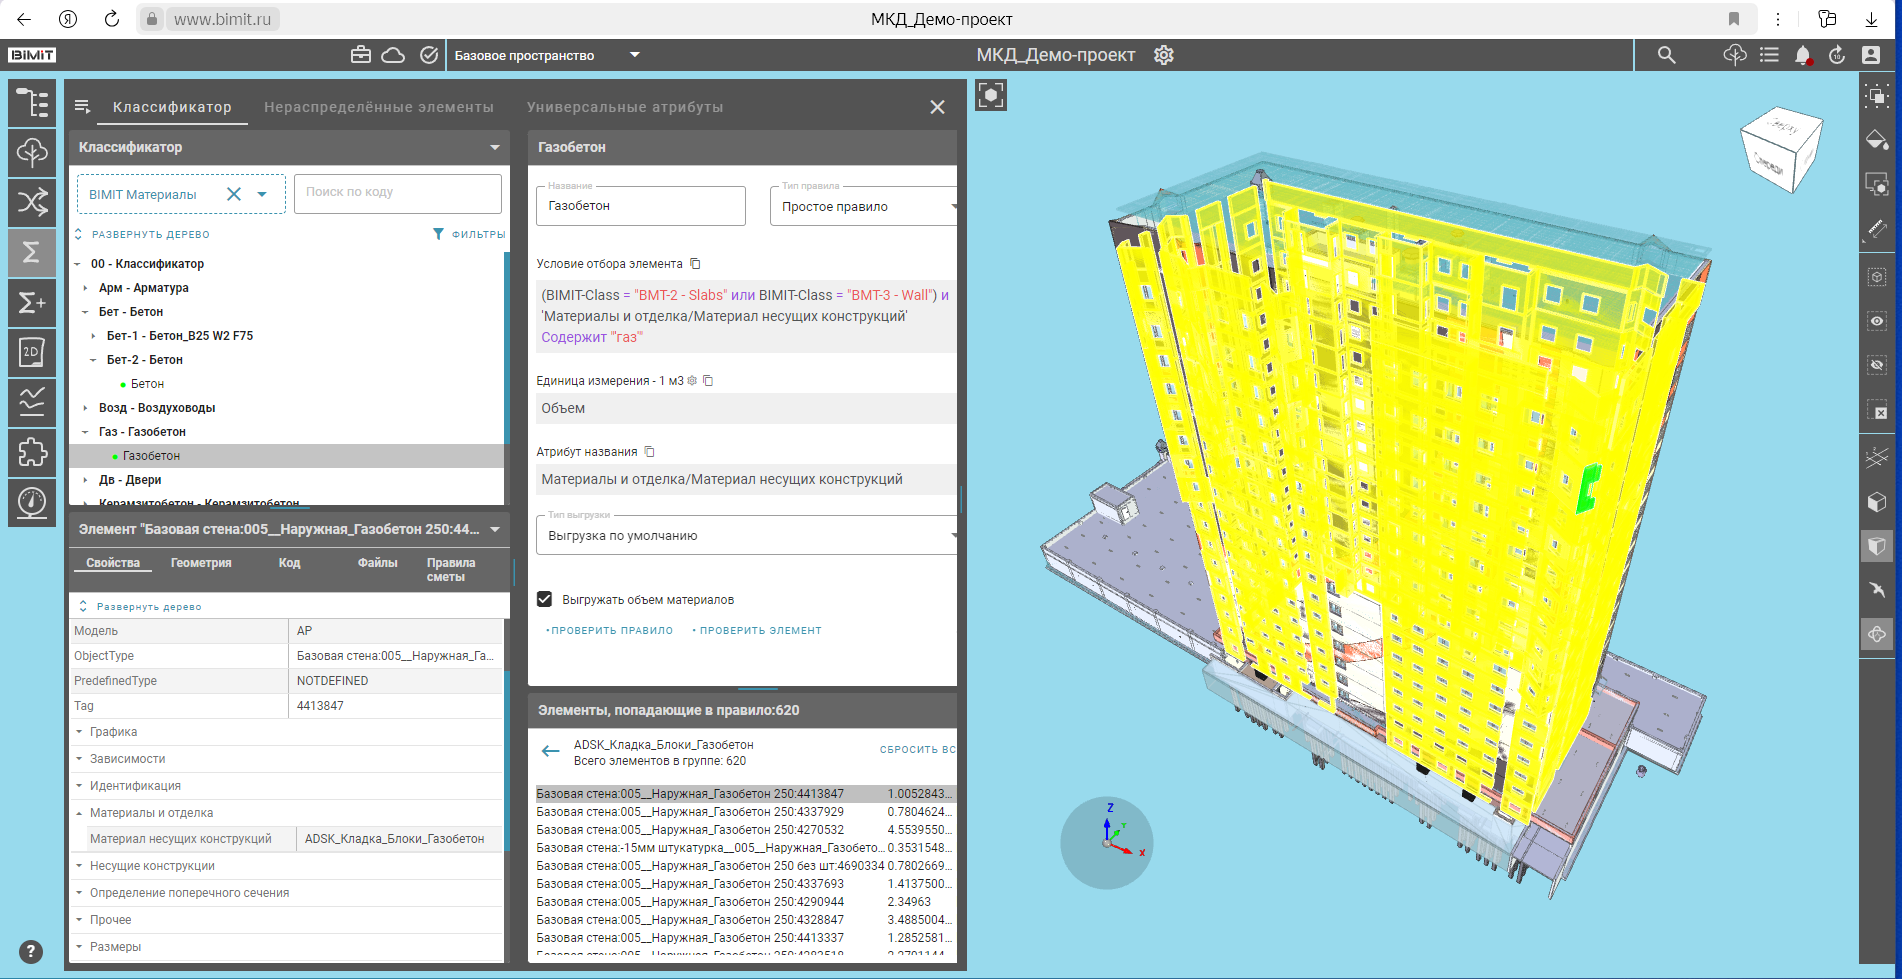Expand the 'Арм - Арматура' tree node
The width and height of the screenshot is (1902, 979).
click(85, 288)
